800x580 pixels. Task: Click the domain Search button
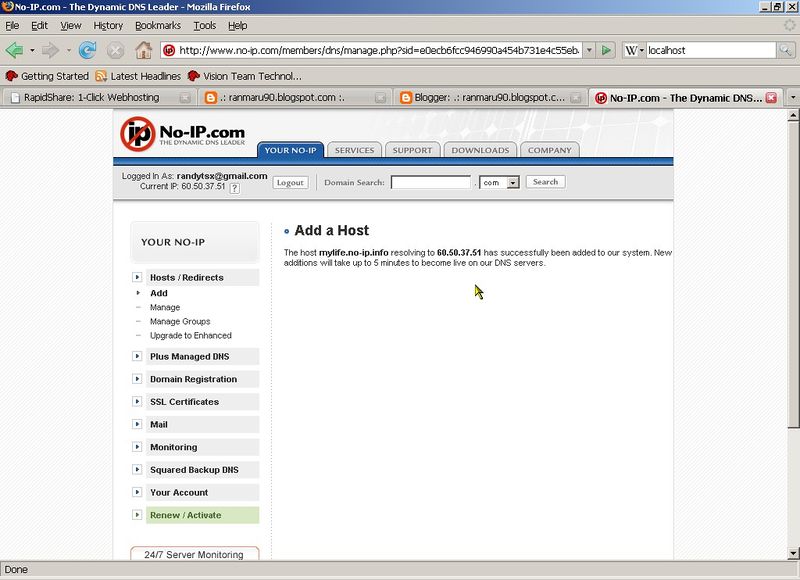[545, 182]
